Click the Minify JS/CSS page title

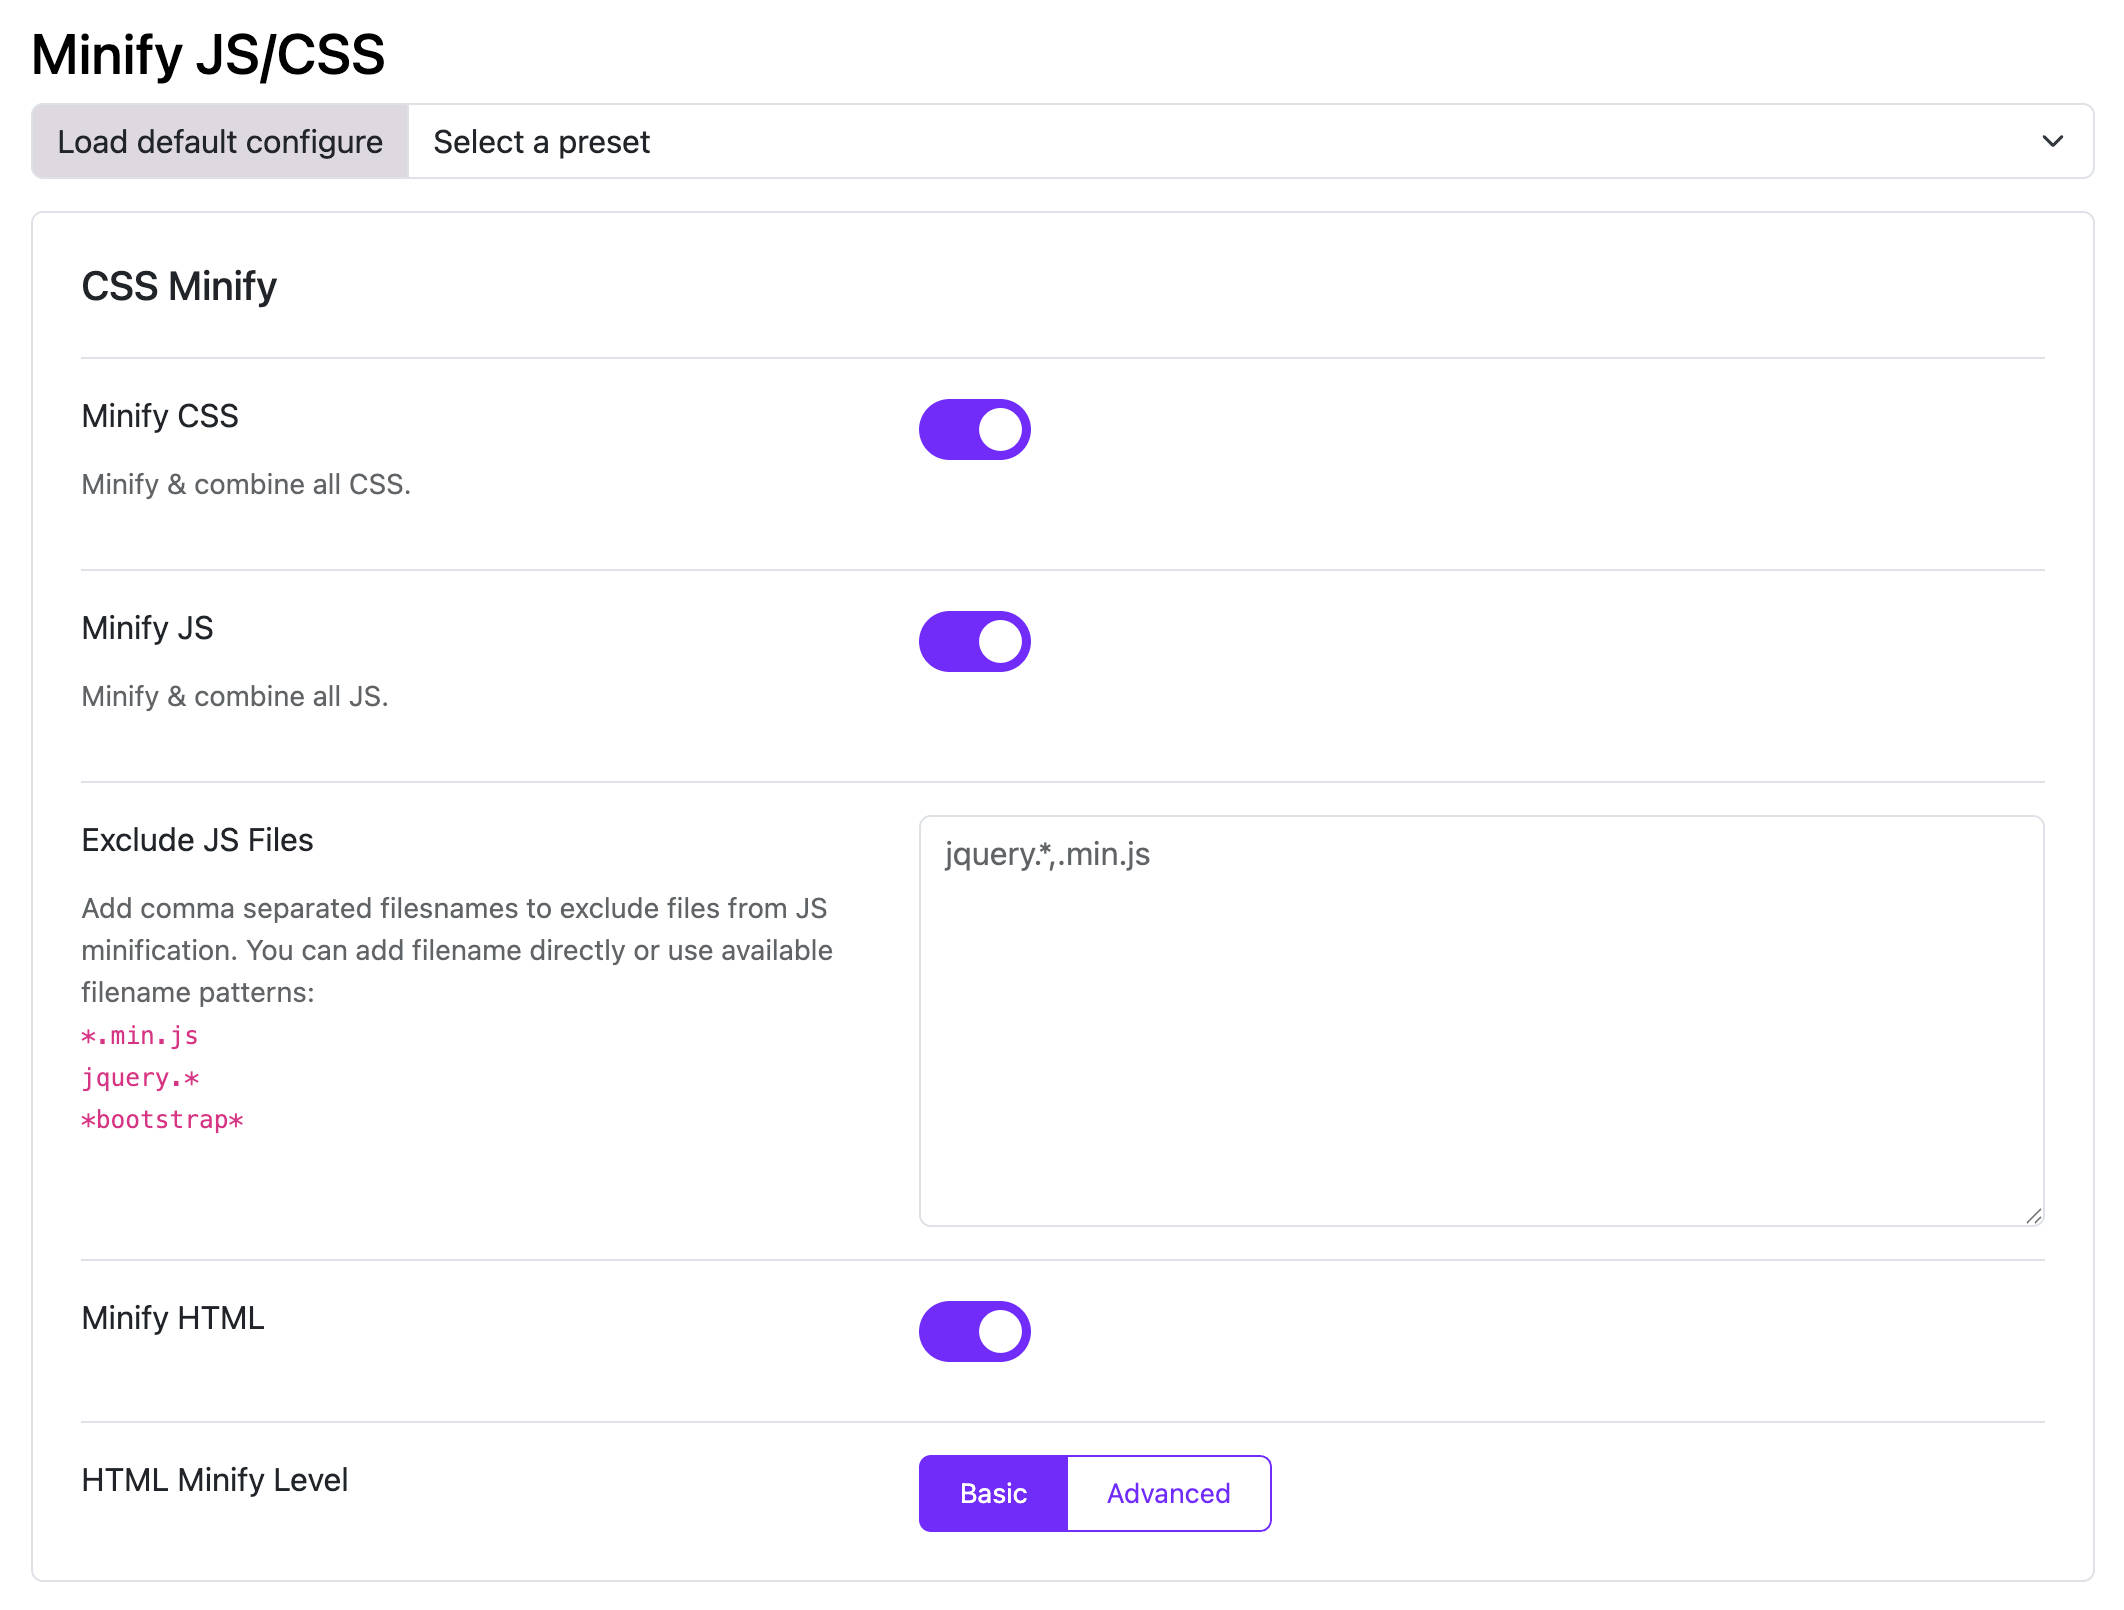pos(208,54)
